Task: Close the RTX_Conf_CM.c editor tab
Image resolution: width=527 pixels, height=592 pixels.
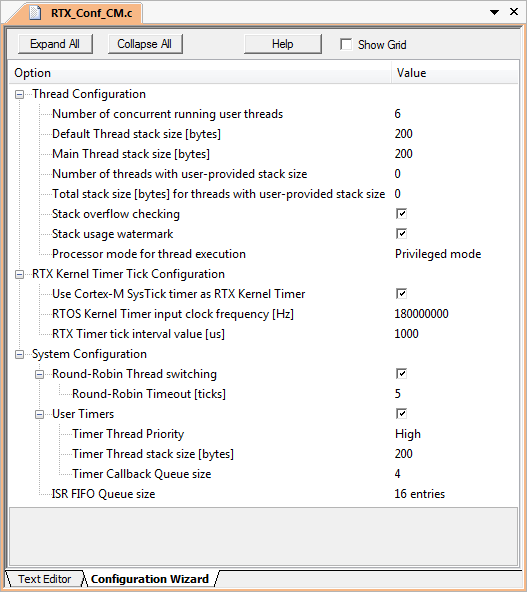Action: pyautogui.click(x=514, y=12)
